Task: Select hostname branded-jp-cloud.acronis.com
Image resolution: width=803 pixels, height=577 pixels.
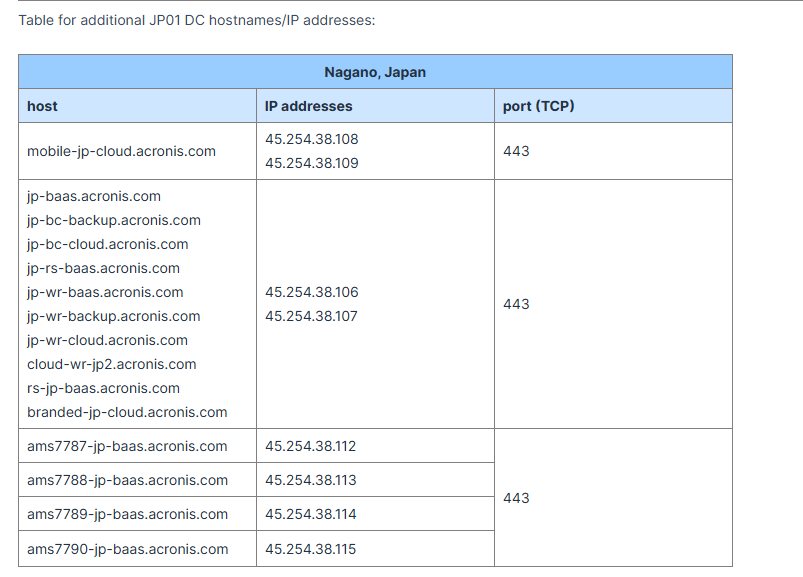Action: click(x=127, y=413)
